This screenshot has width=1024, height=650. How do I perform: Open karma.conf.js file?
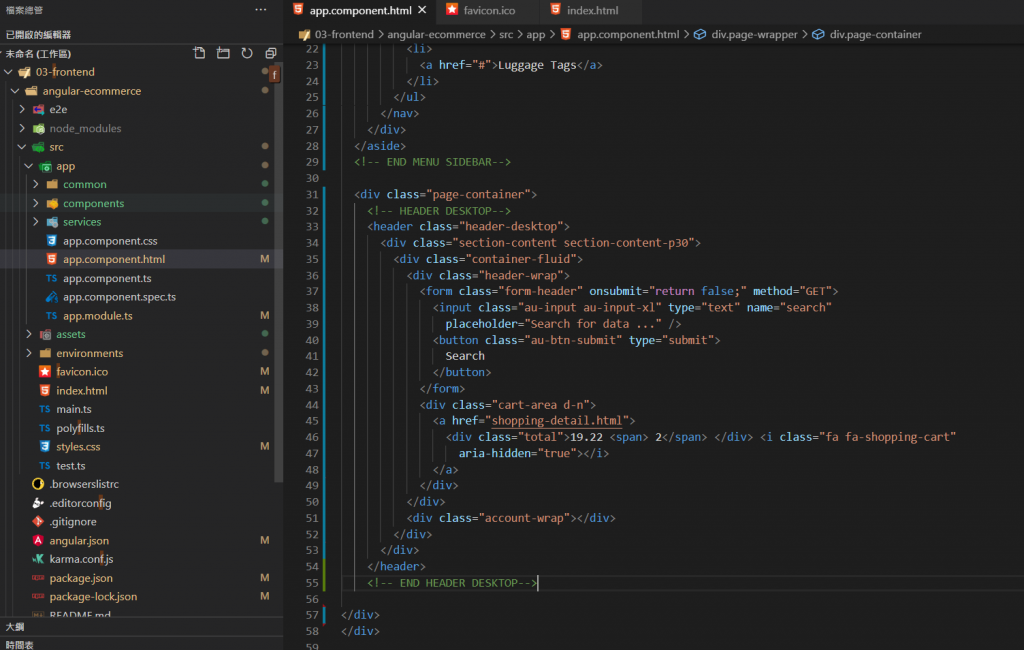pyautogui.click(x=81, y=559)
